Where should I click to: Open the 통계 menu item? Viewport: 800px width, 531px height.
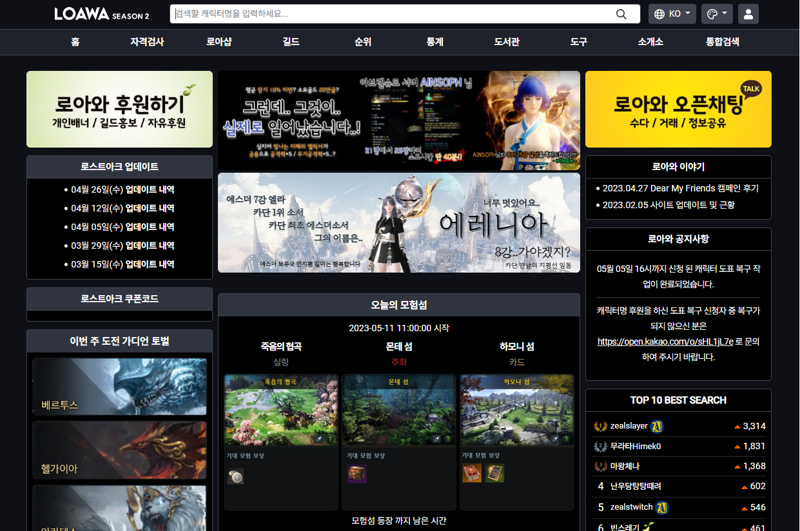435,42
